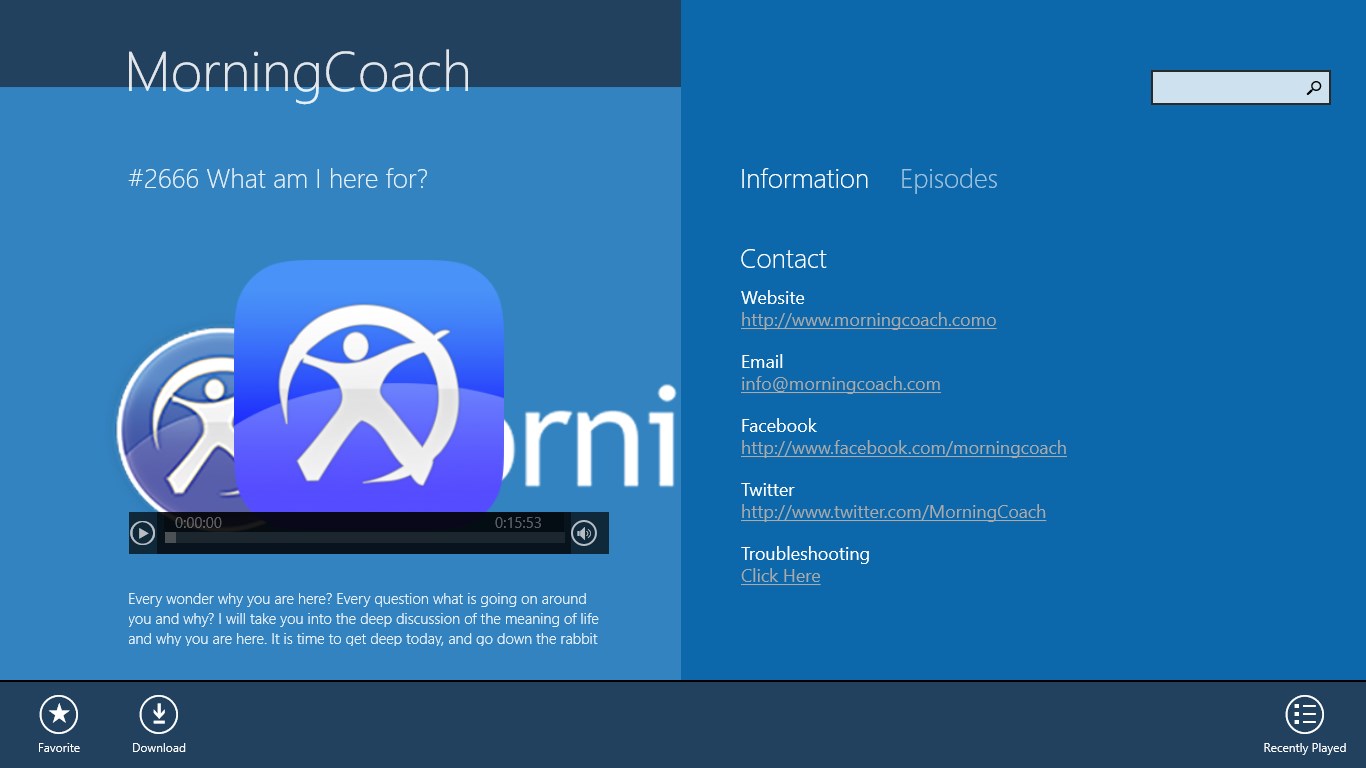Click the Troubleshooting label
This screenshot has width=1366, height=768.
[x=805, y=554]
